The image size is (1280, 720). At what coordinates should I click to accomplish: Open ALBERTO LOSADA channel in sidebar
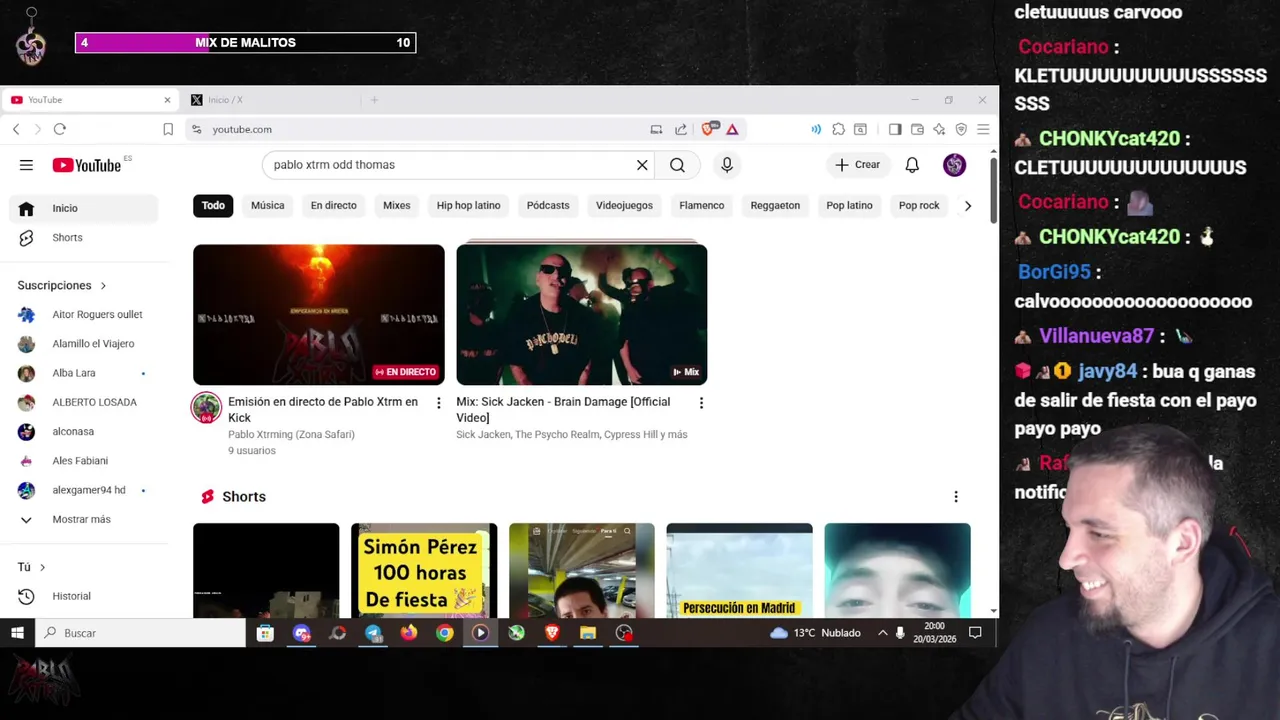pos(84,402)
